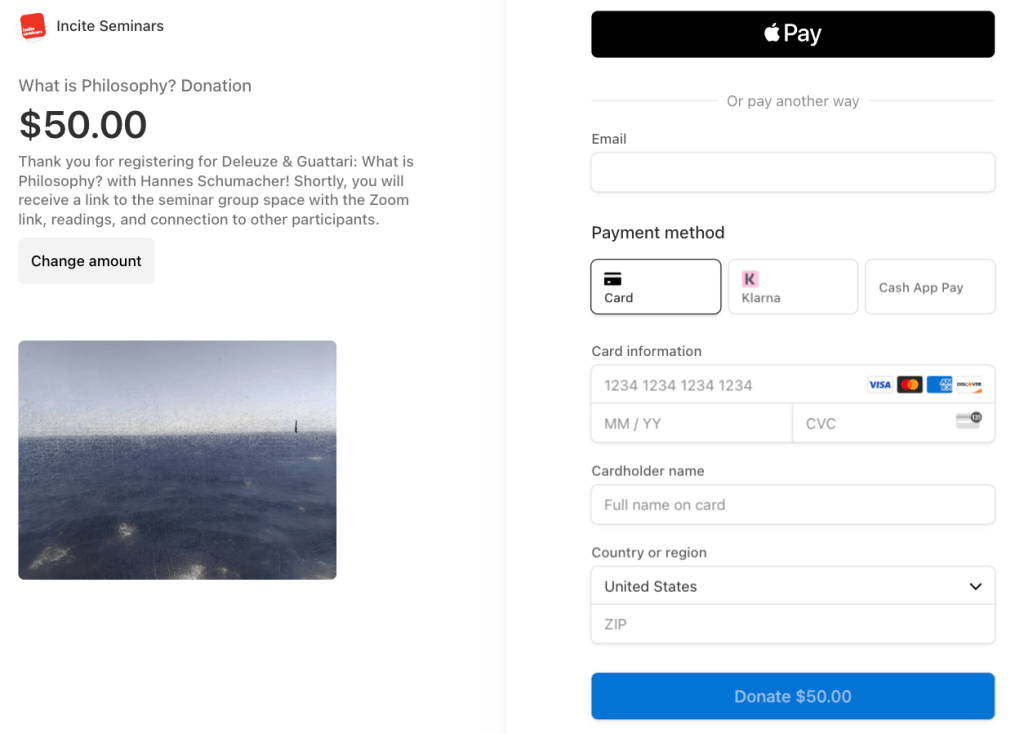Choose Klarna payment method
This screenshot has height=734, width=1024.
pyautogui.click(x=793, y=287)
